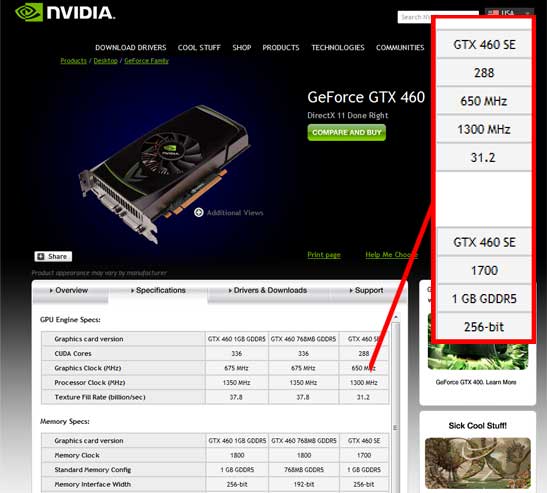The width and height of the screenshot is (547, 493).
Task: Switch to Drivers & Downloads tab
Action: [x=268, y=290]
